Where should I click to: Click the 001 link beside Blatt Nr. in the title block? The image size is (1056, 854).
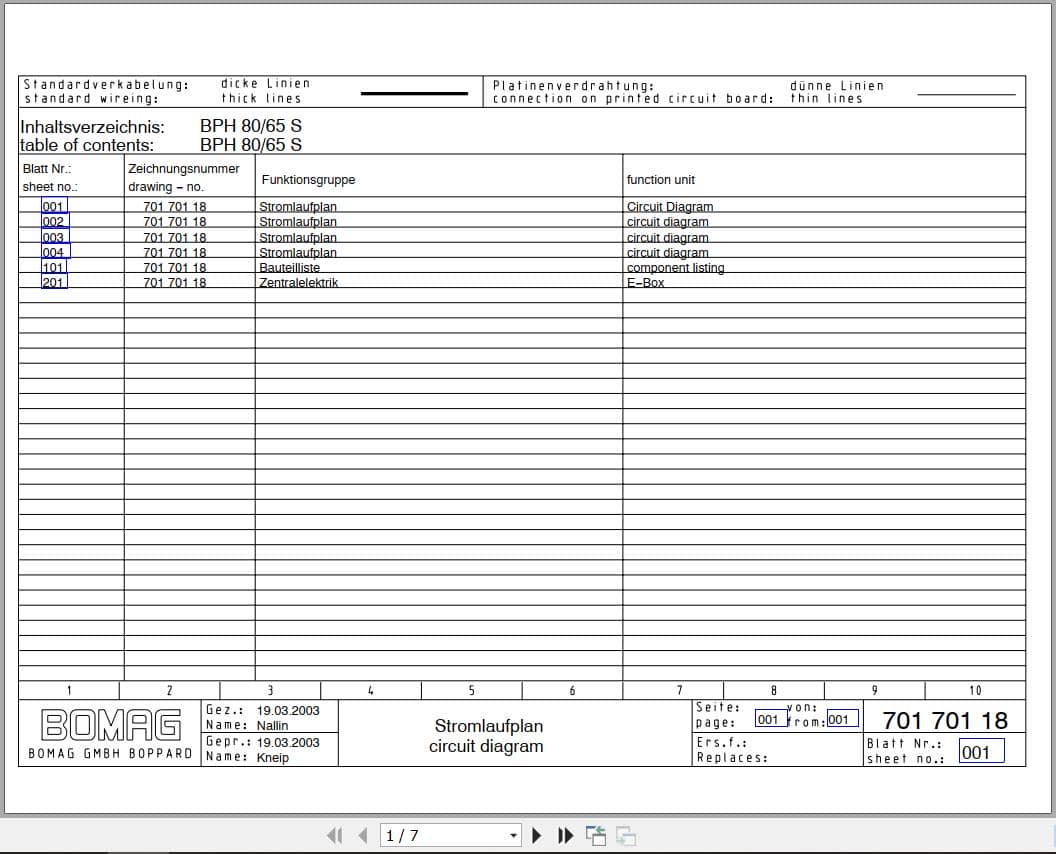tap(981, 752)
